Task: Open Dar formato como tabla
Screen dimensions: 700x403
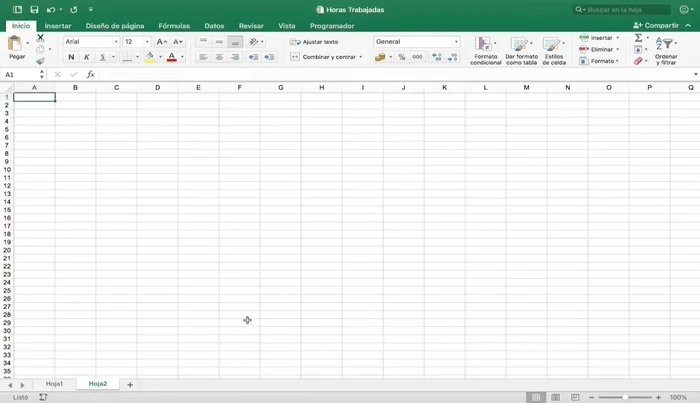Action: [x=521, y=50]
